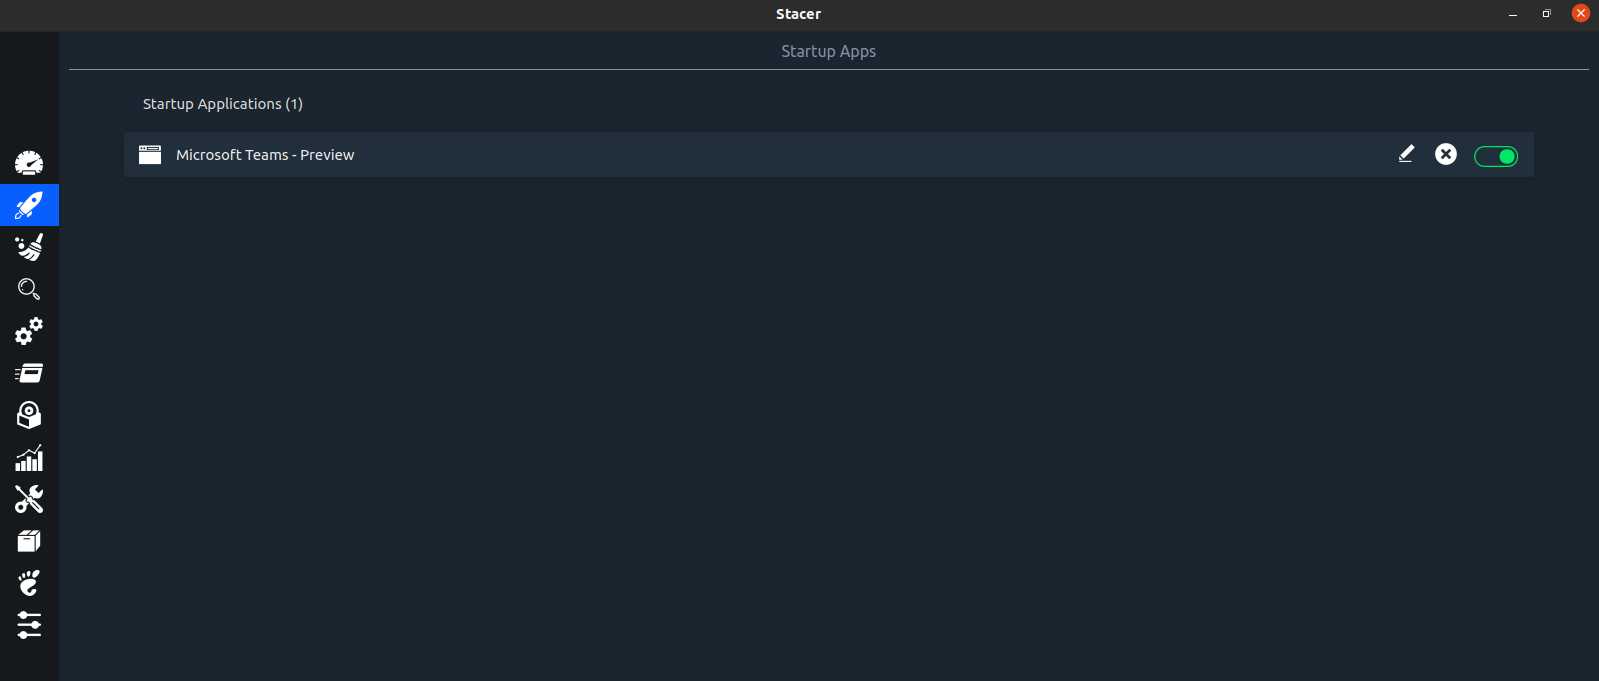Open the Gnome Settings foot icon

(x=29, y=583)
